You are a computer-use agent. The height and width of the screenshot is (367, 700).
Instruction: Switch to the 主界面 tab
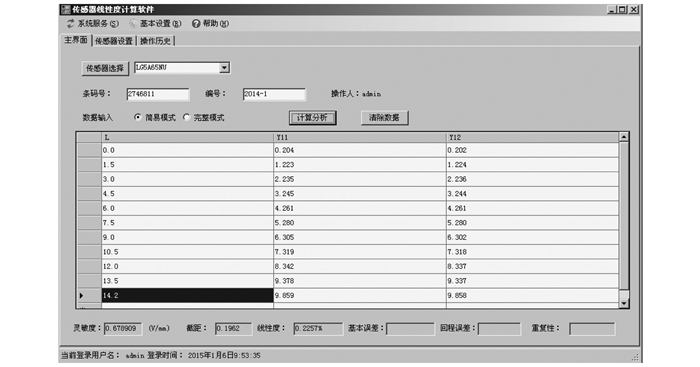(75, 40)
